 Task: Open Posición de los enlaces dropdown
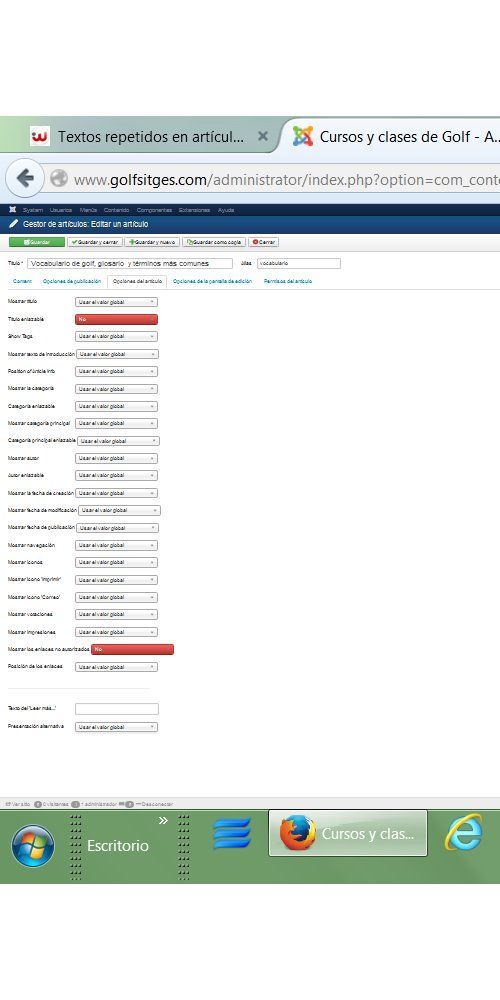pos(116,666)
